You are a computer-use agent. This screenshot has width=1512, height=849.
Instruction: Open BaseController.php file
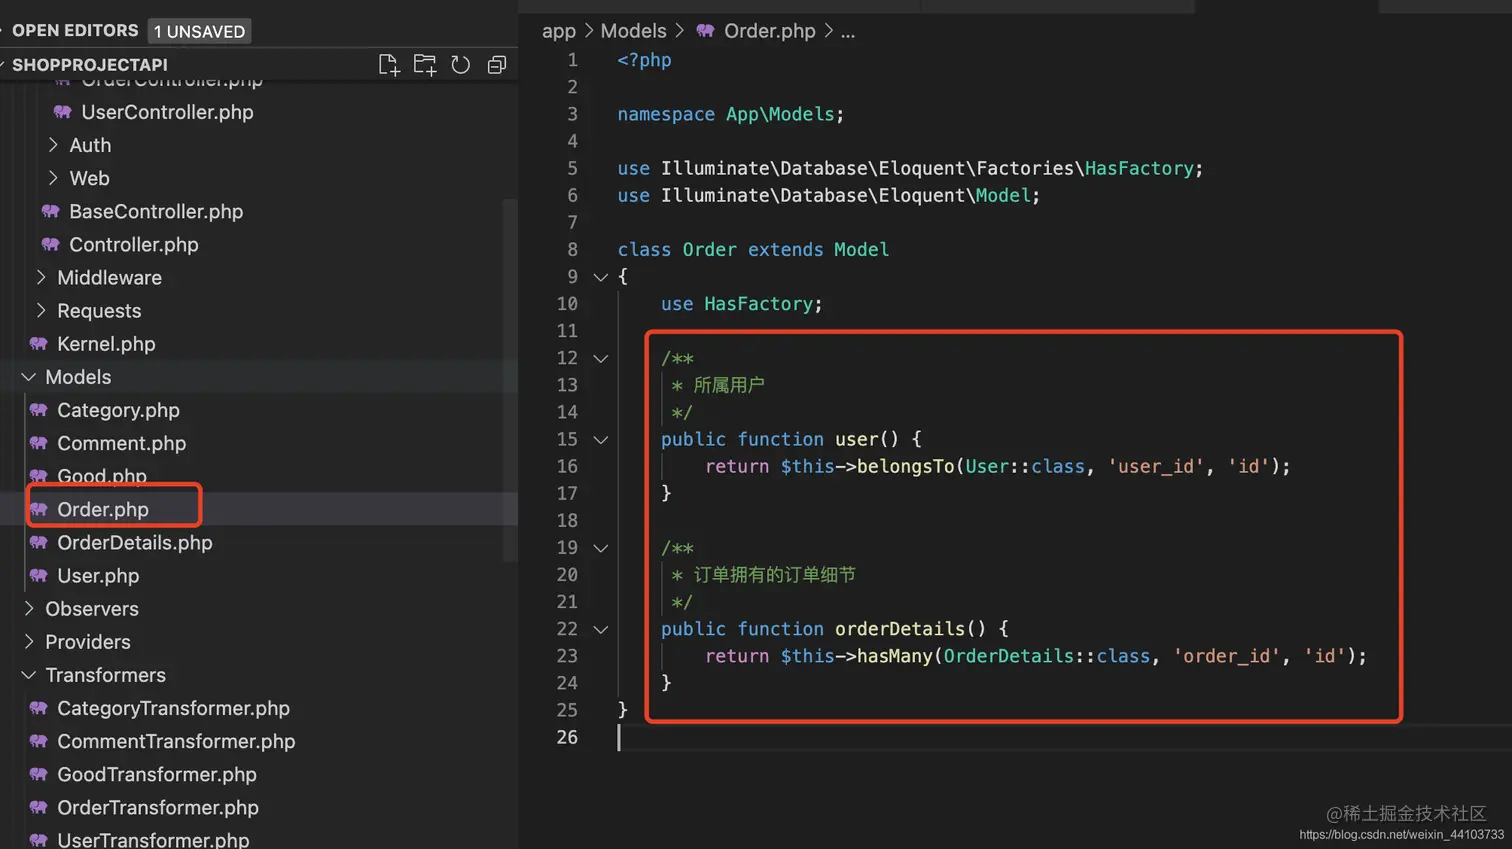point(156,211)
